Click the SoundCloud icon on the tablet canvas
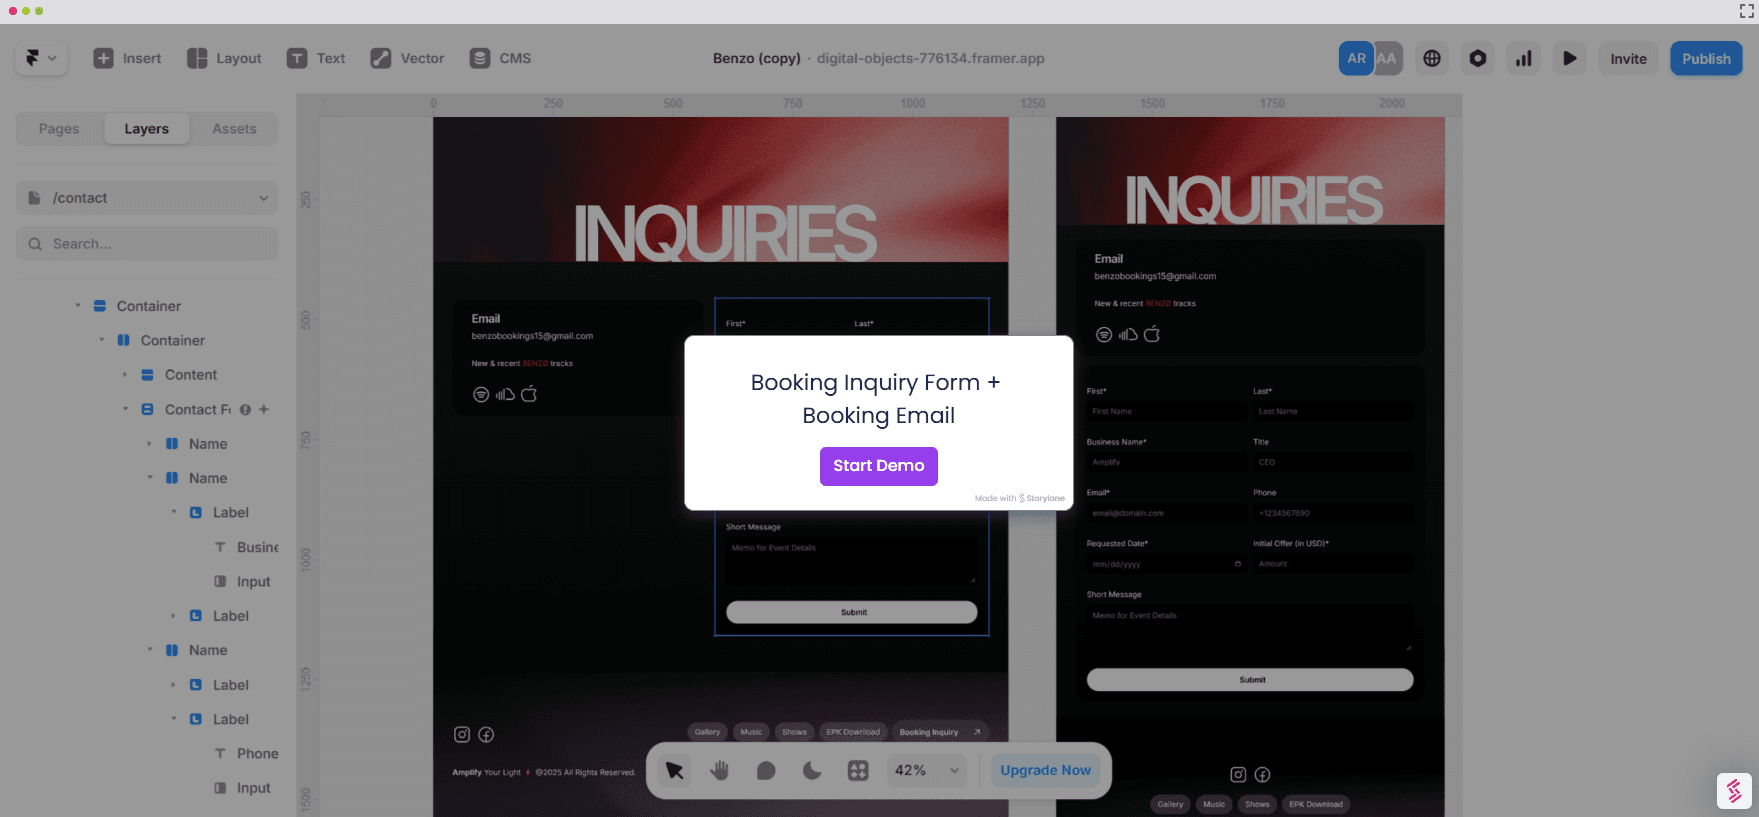The width and height of the screenshot is (1759, 817). tap(1128, 334)
